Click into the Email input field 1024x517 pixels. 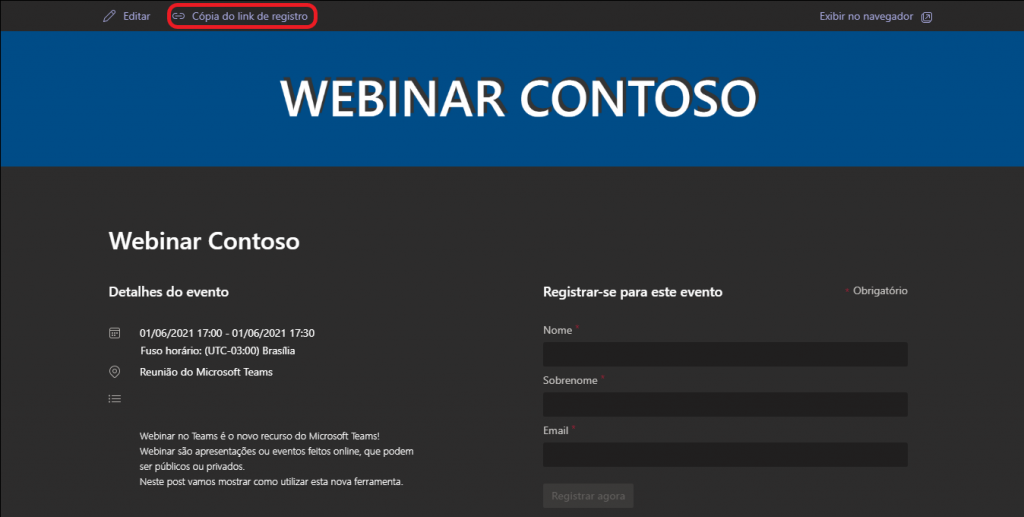725,455
